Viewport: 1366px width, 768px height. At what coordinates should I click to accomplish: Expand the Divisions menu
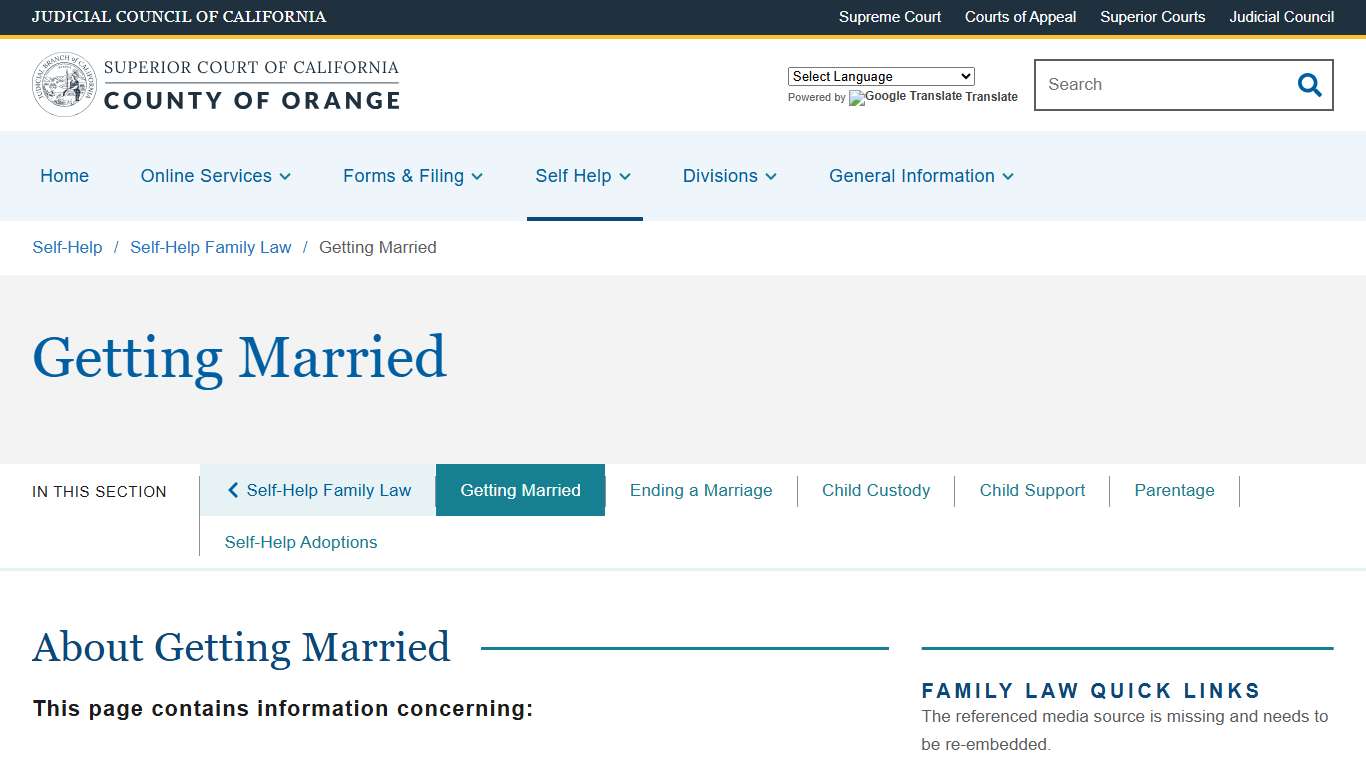point(729,176)
